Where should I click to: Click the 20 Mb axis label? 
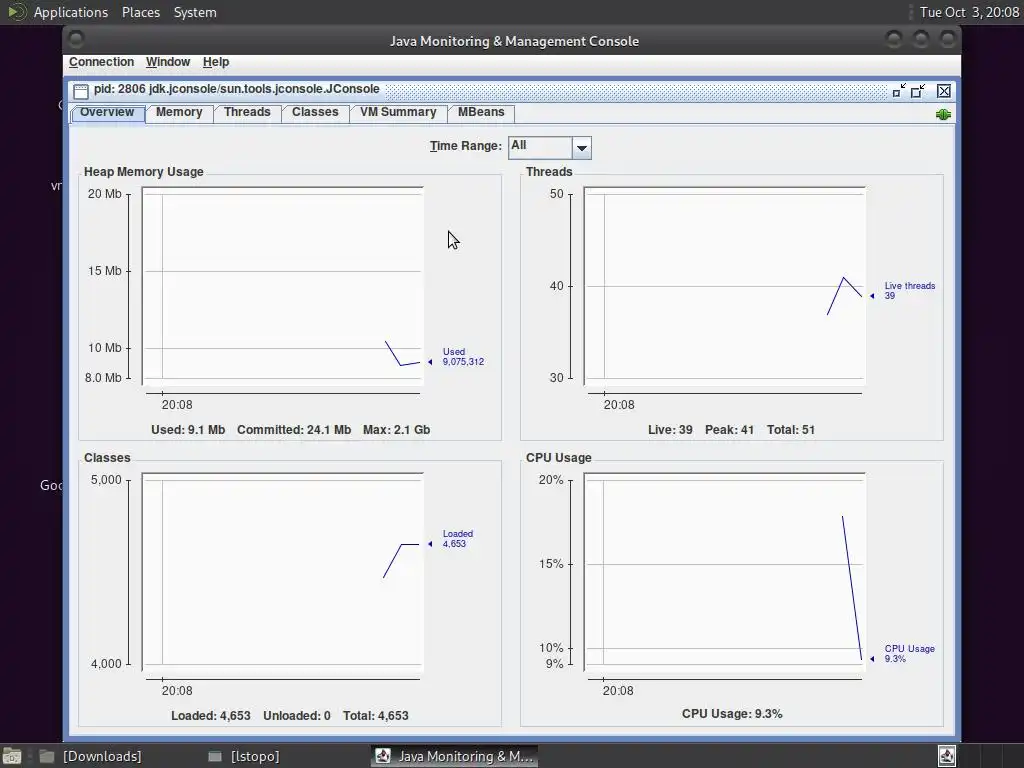[x=104, y=194]
